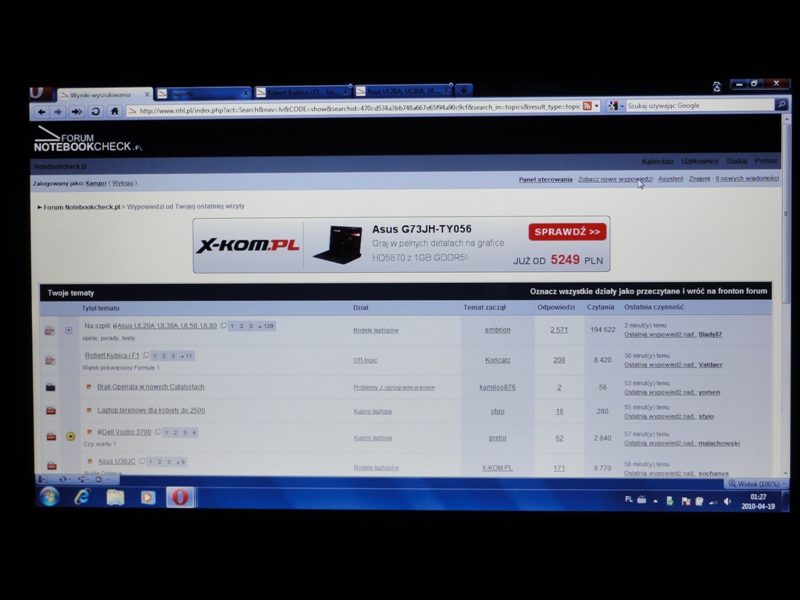Click the Wyloguj logout link
The height and width of the screenshot is (600, 800).
(122, 183)
